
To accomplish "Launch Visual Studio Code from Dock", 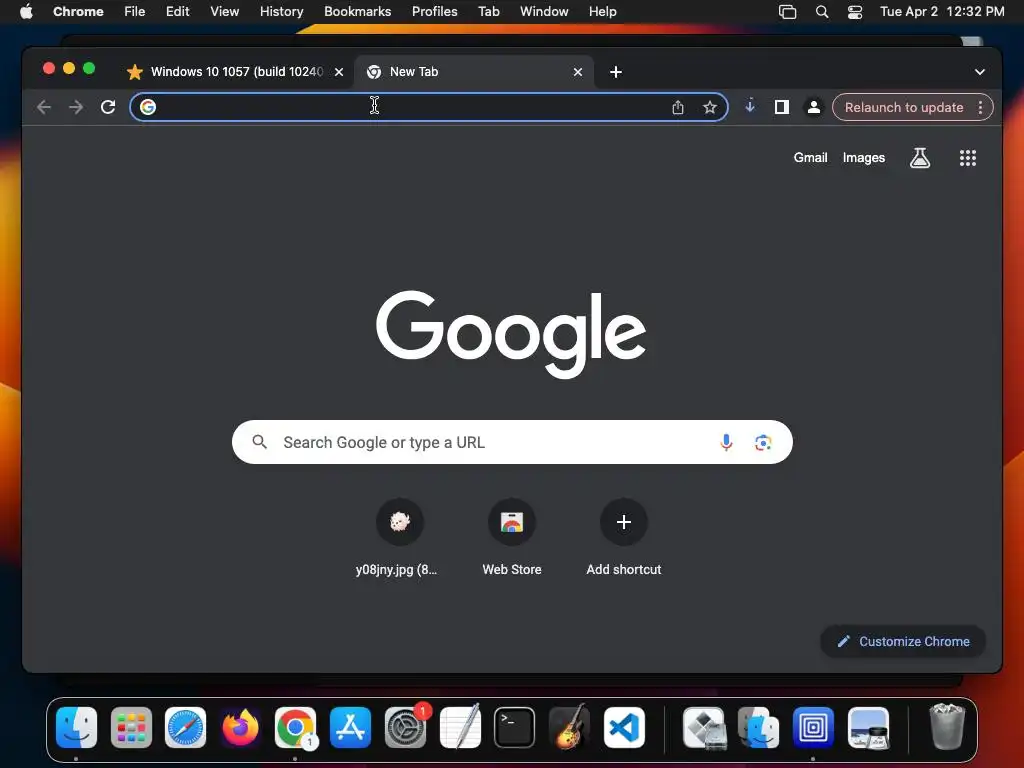I will coord(624,728).
